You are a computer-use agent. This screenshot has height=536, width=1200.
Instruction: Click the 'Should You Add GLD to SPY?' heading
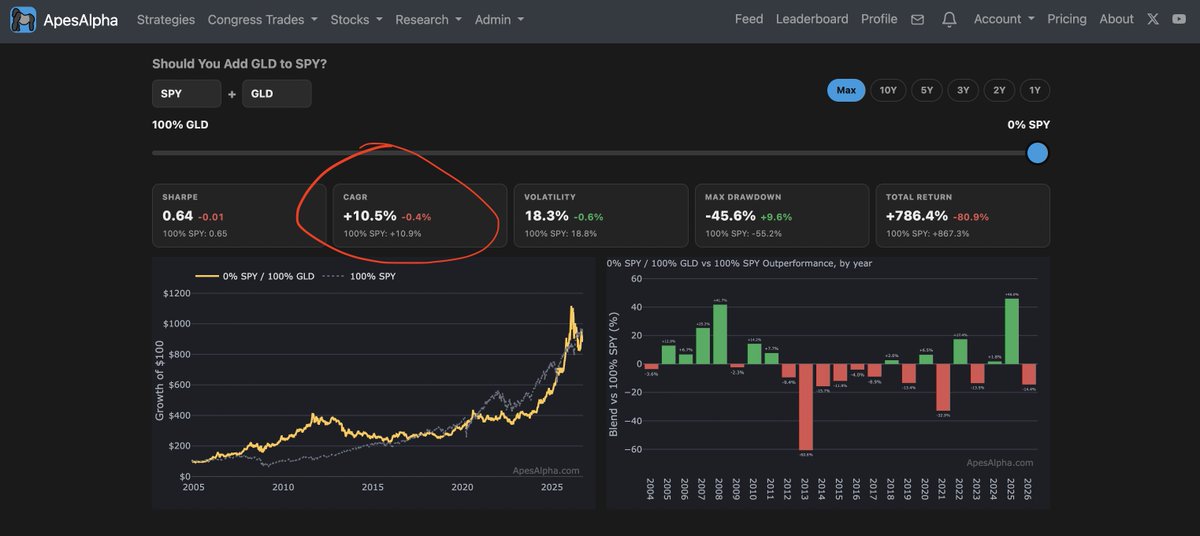coord(239,64)
